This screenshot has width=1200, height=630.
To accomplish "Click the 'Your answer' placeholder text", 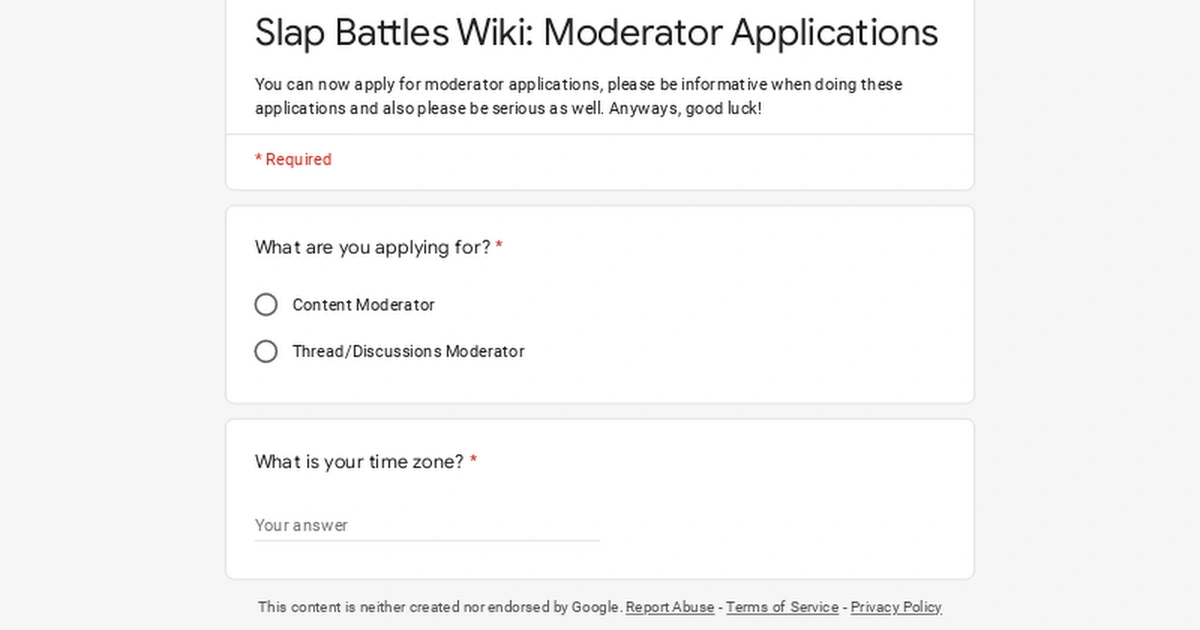I will coord(301,525).
